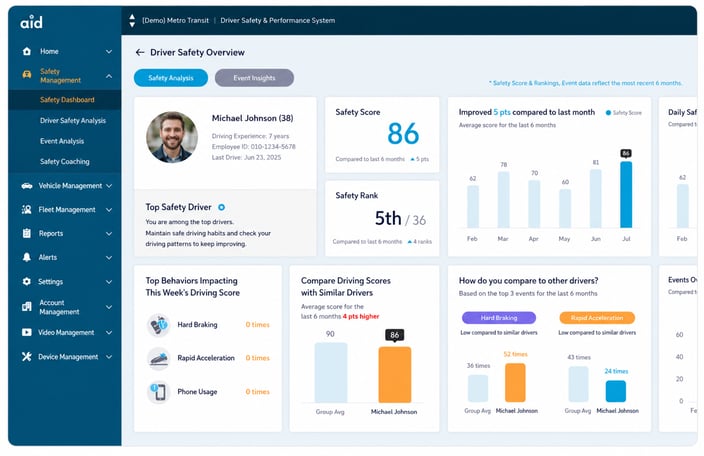Click (Demo) Metro Transit in header
The width and height of the screenshot is (704, 456).
click(x=176, y=21)
